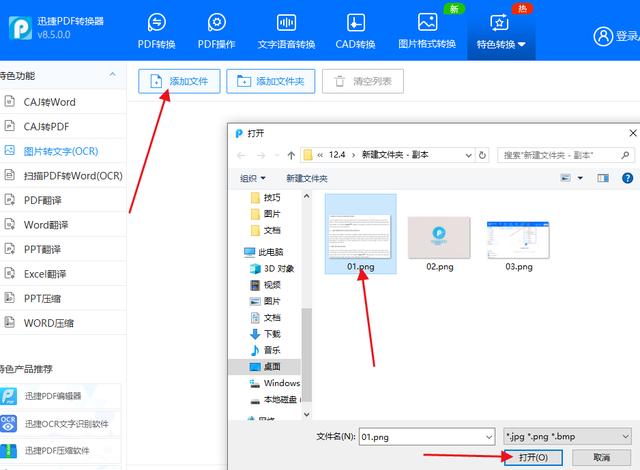Image resolution: width=640 pixels, height=470 pixels.
Task: Open the 图片格式转换 tab
Action: [x=427, y=31]
